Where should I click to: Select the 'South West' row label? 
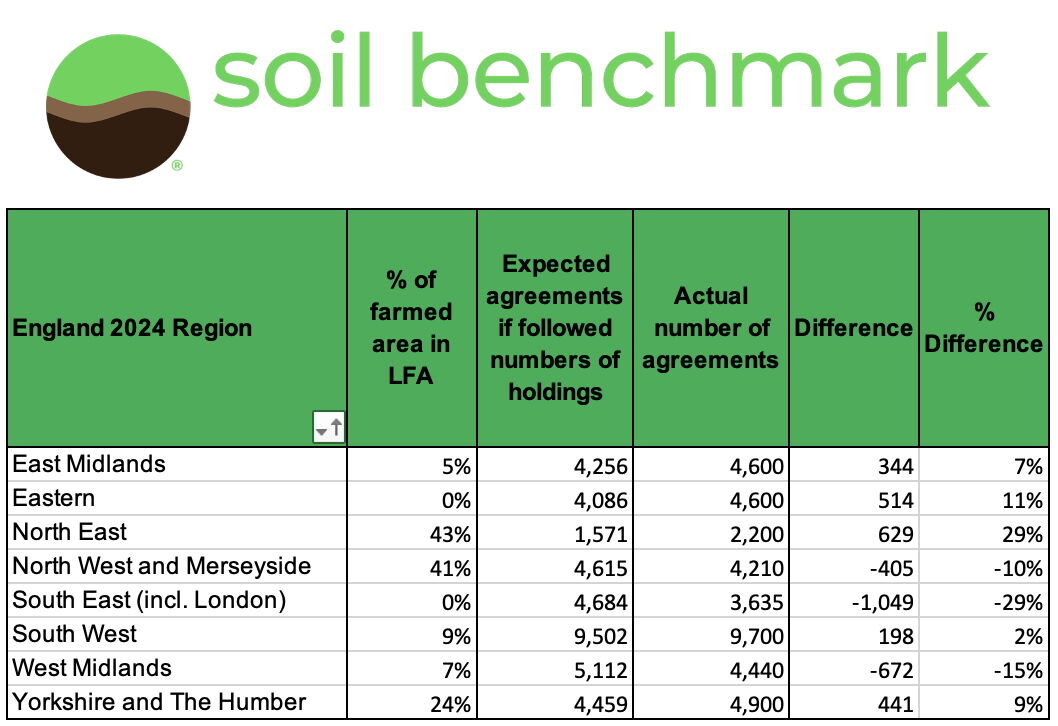(177, 634)
